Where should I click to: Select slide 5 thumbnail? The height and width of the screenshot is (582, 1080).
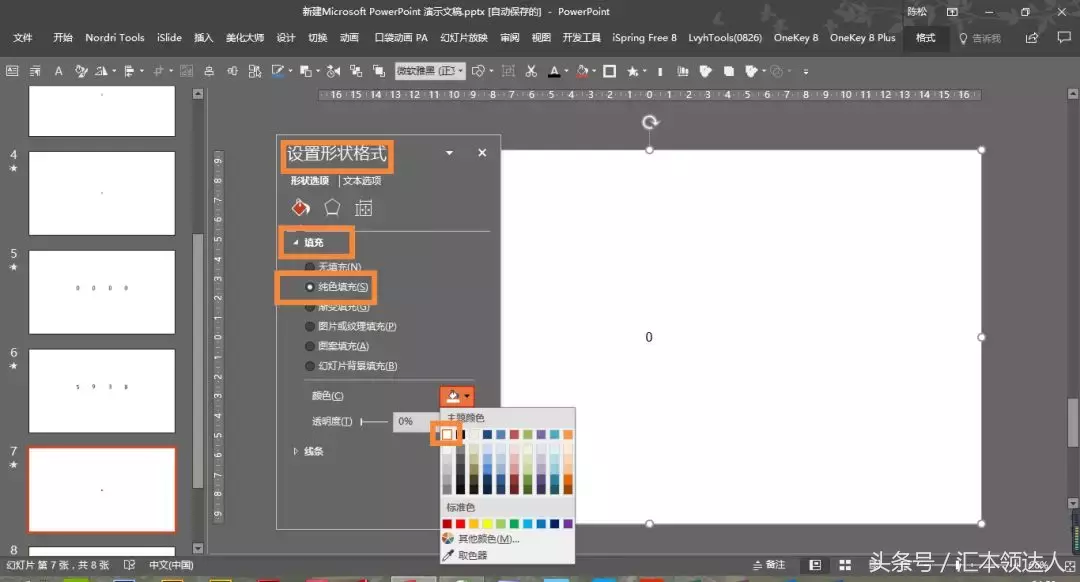point(102,292)
